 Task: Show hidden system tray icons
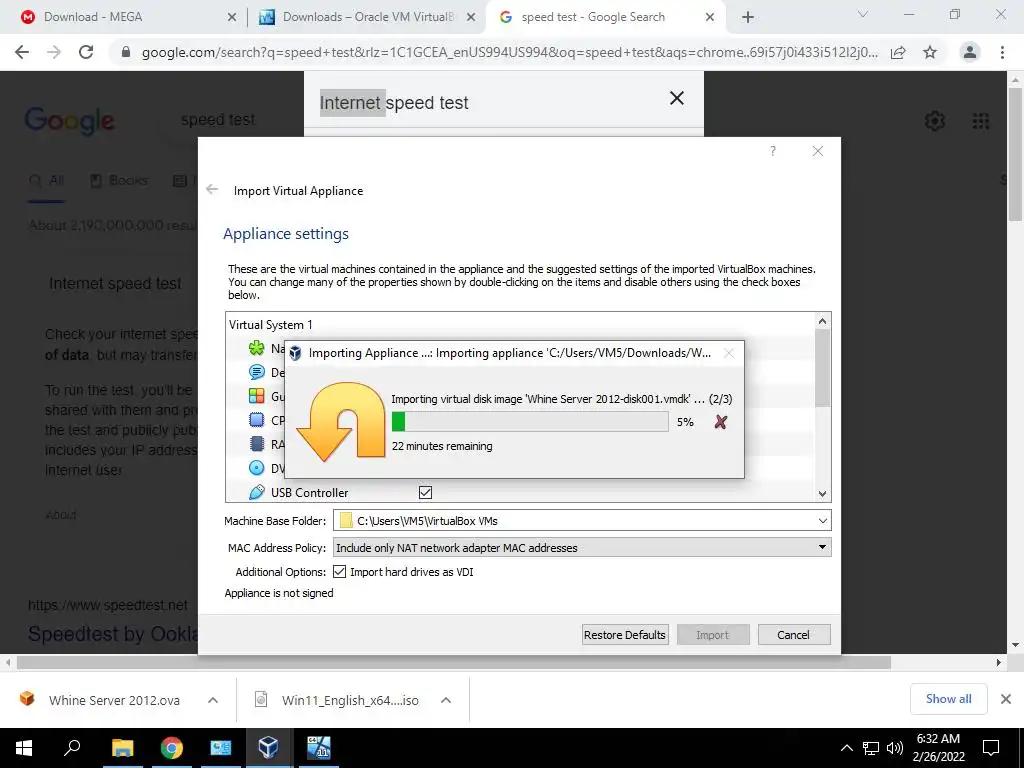coord(846,748)
